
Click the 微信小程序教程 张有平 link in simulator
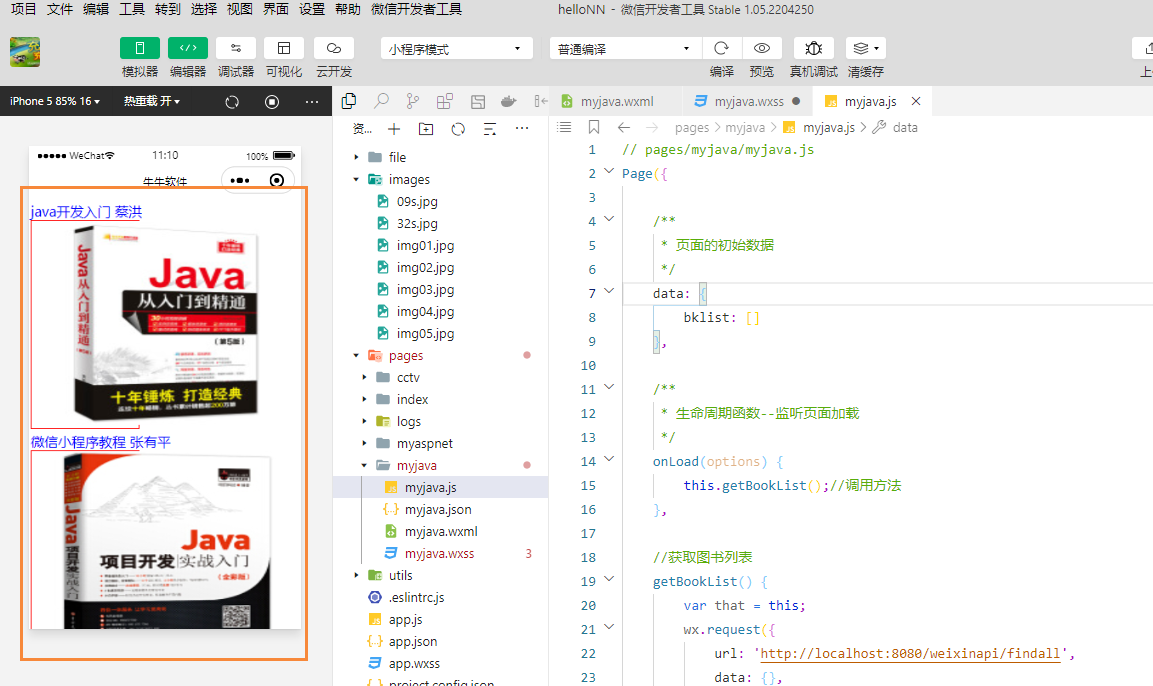tap(101, 442)
